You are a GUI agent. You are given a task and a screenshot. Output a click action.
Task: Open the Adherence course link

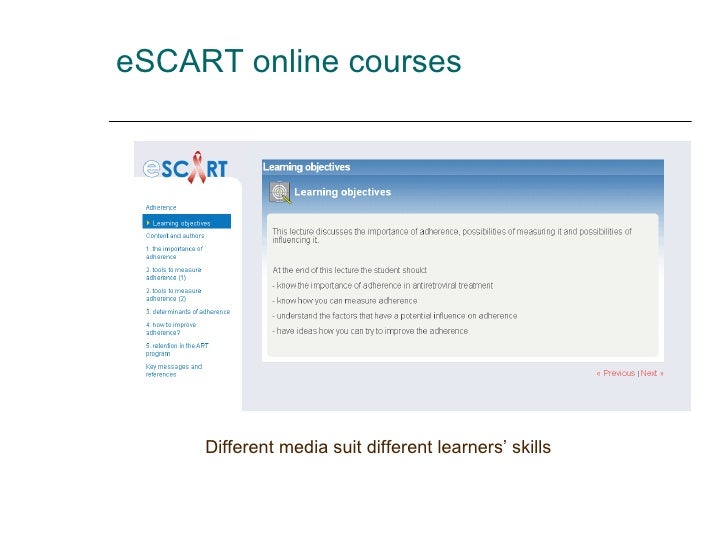click(161, 208)
